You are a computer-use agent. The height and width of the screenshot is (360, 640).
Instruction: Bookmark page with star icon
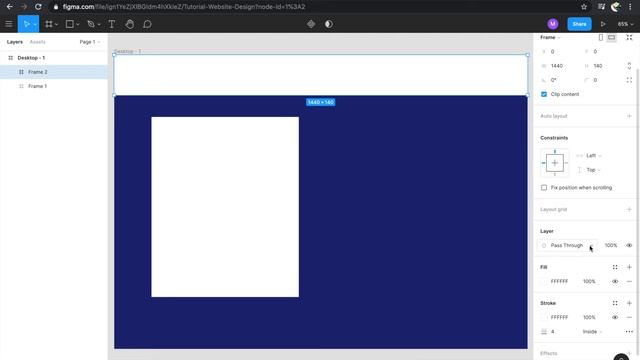[584, 7]
